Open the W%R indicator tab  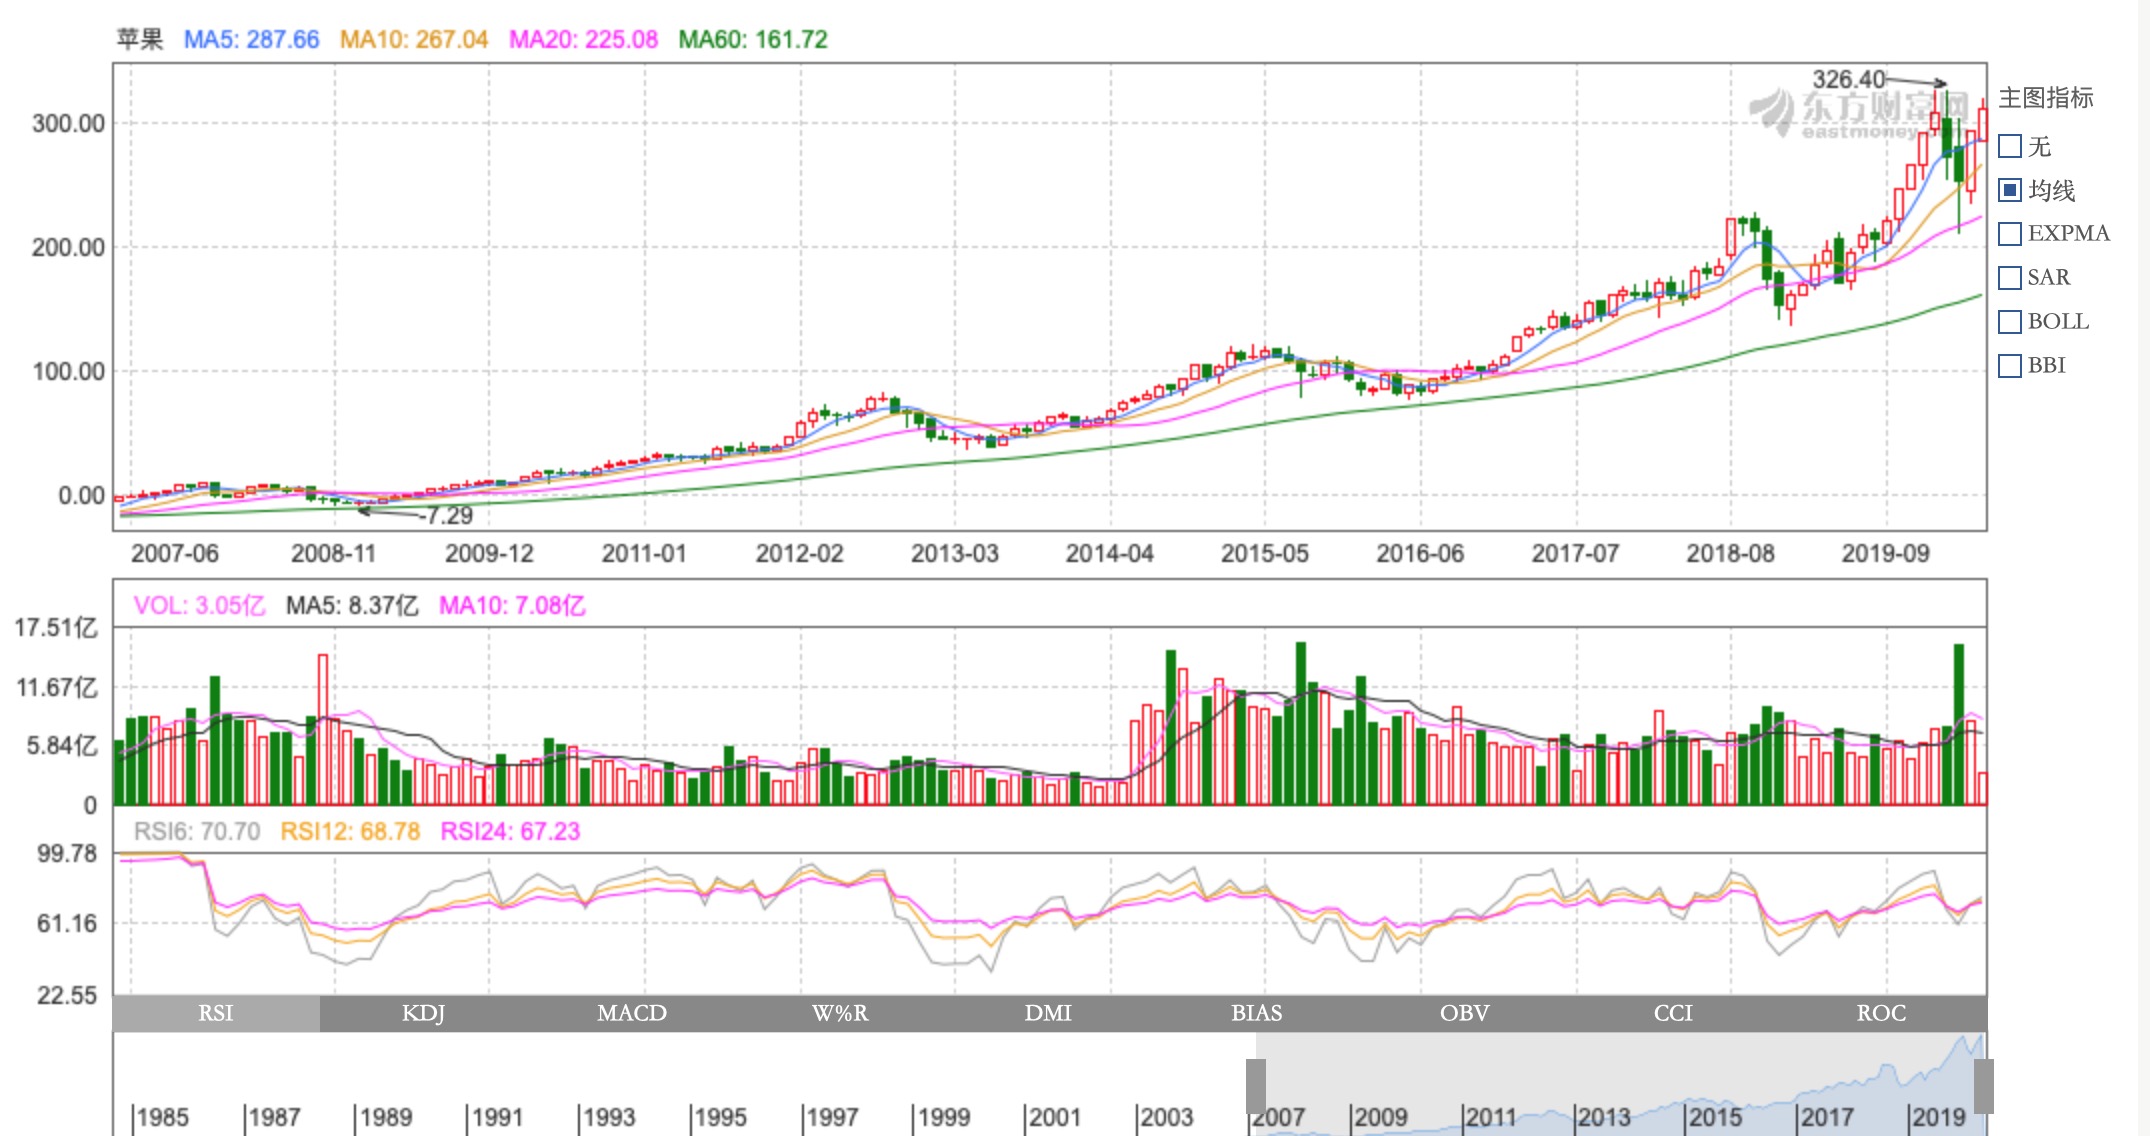tap(840, 1013)
